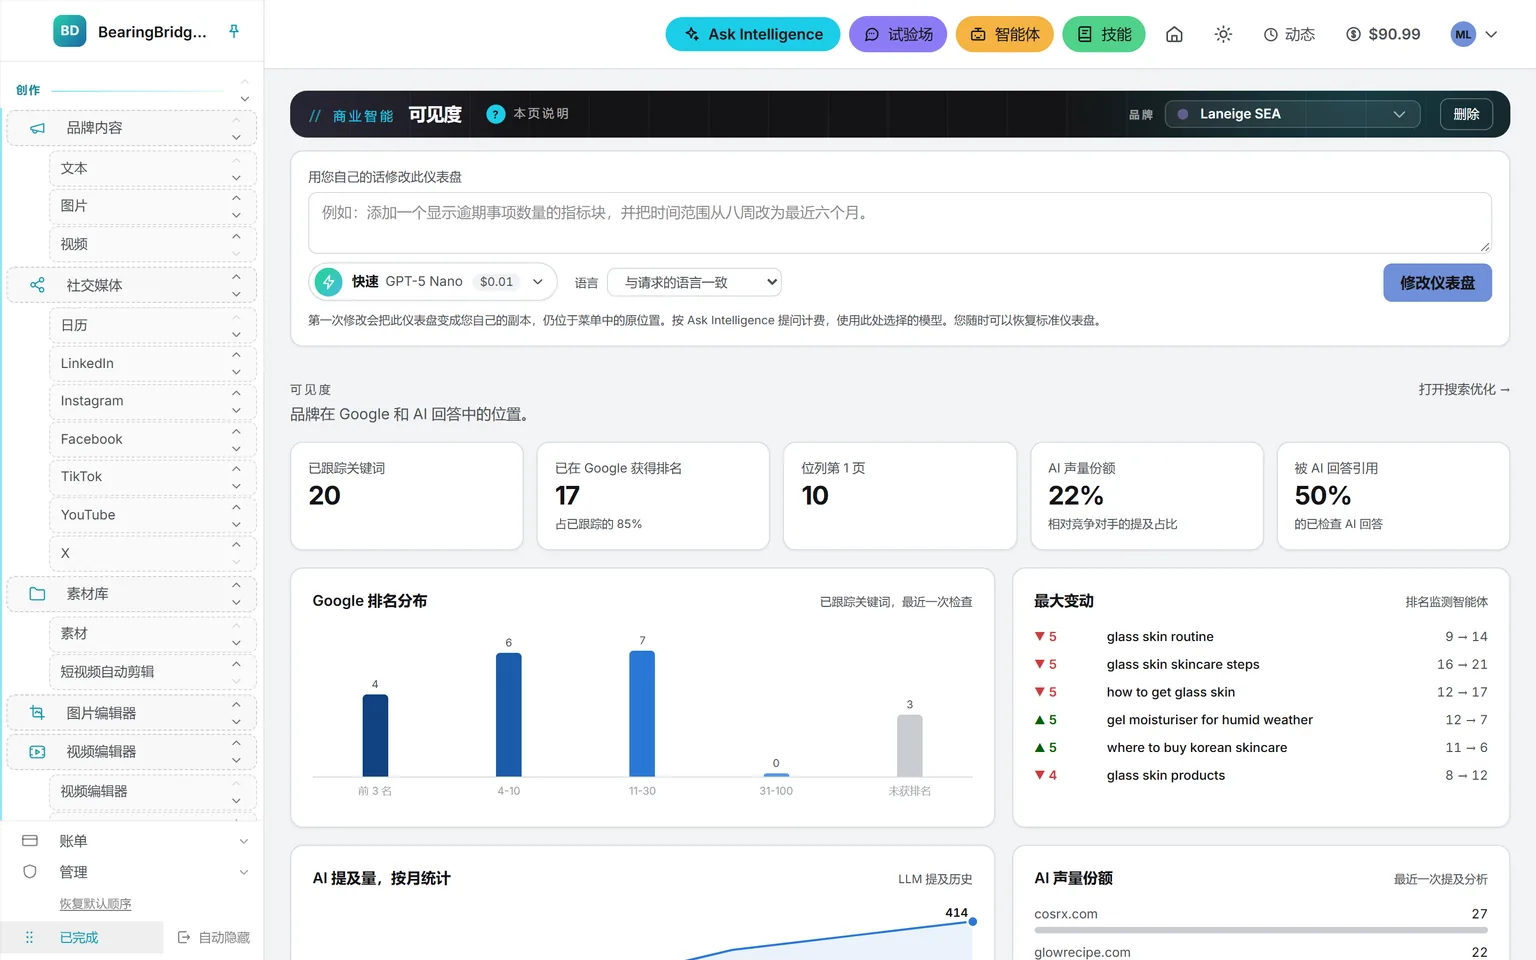The image size is (1536, 960).
Task: Click cosrx.com share bar
Action: [1261, 930]
